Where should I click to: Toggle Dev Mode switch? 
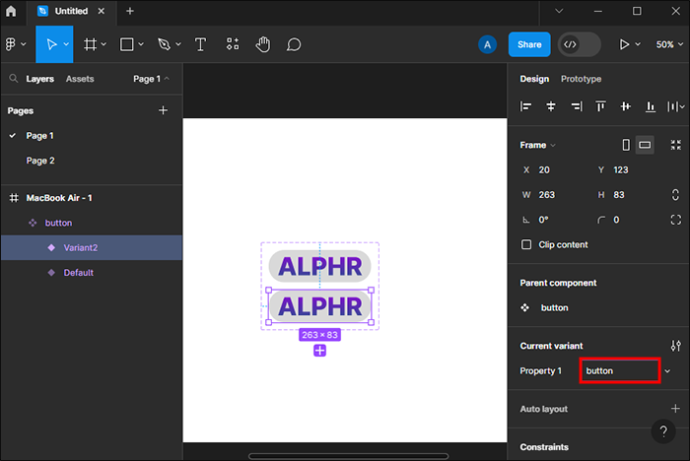coord(579,44)
